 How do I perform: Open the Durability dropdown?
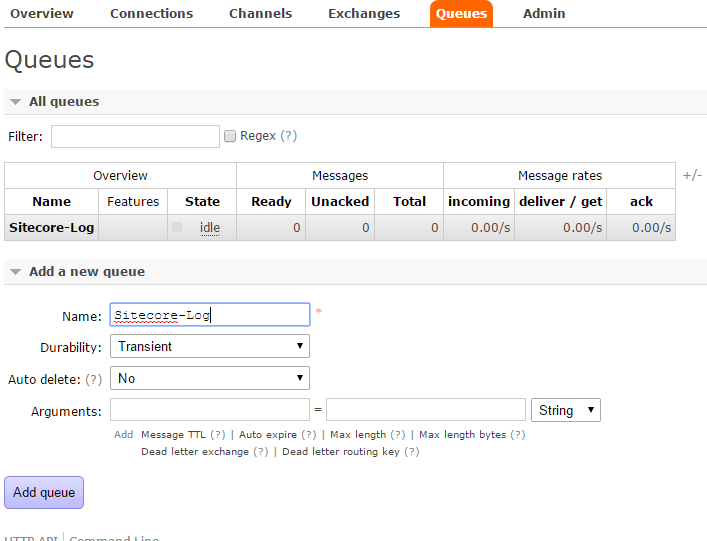[x=210, y=346]
